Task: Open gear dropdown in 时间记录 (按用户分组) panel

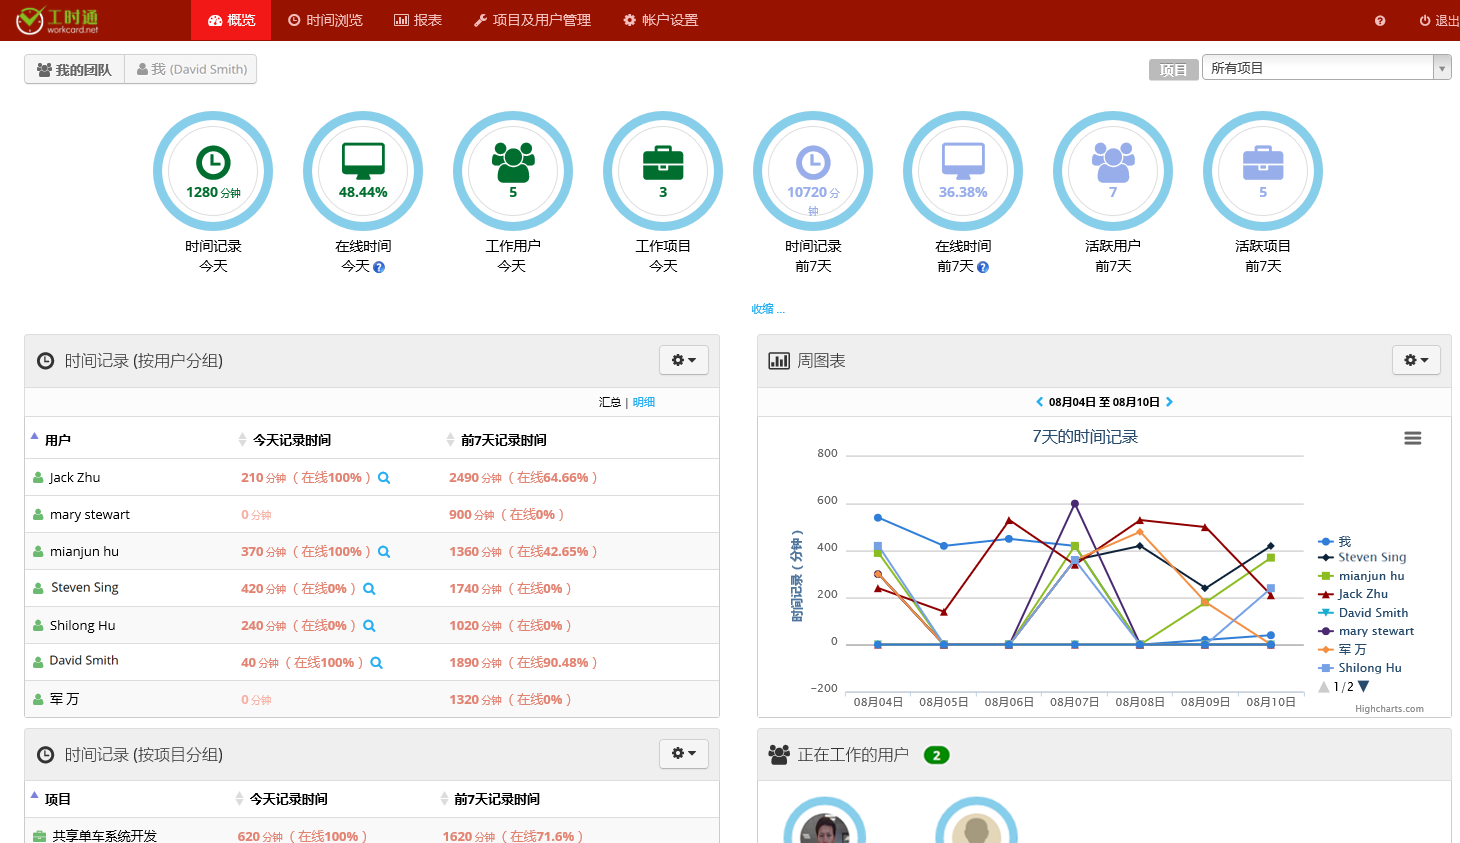Action: (x=683, y=360)
